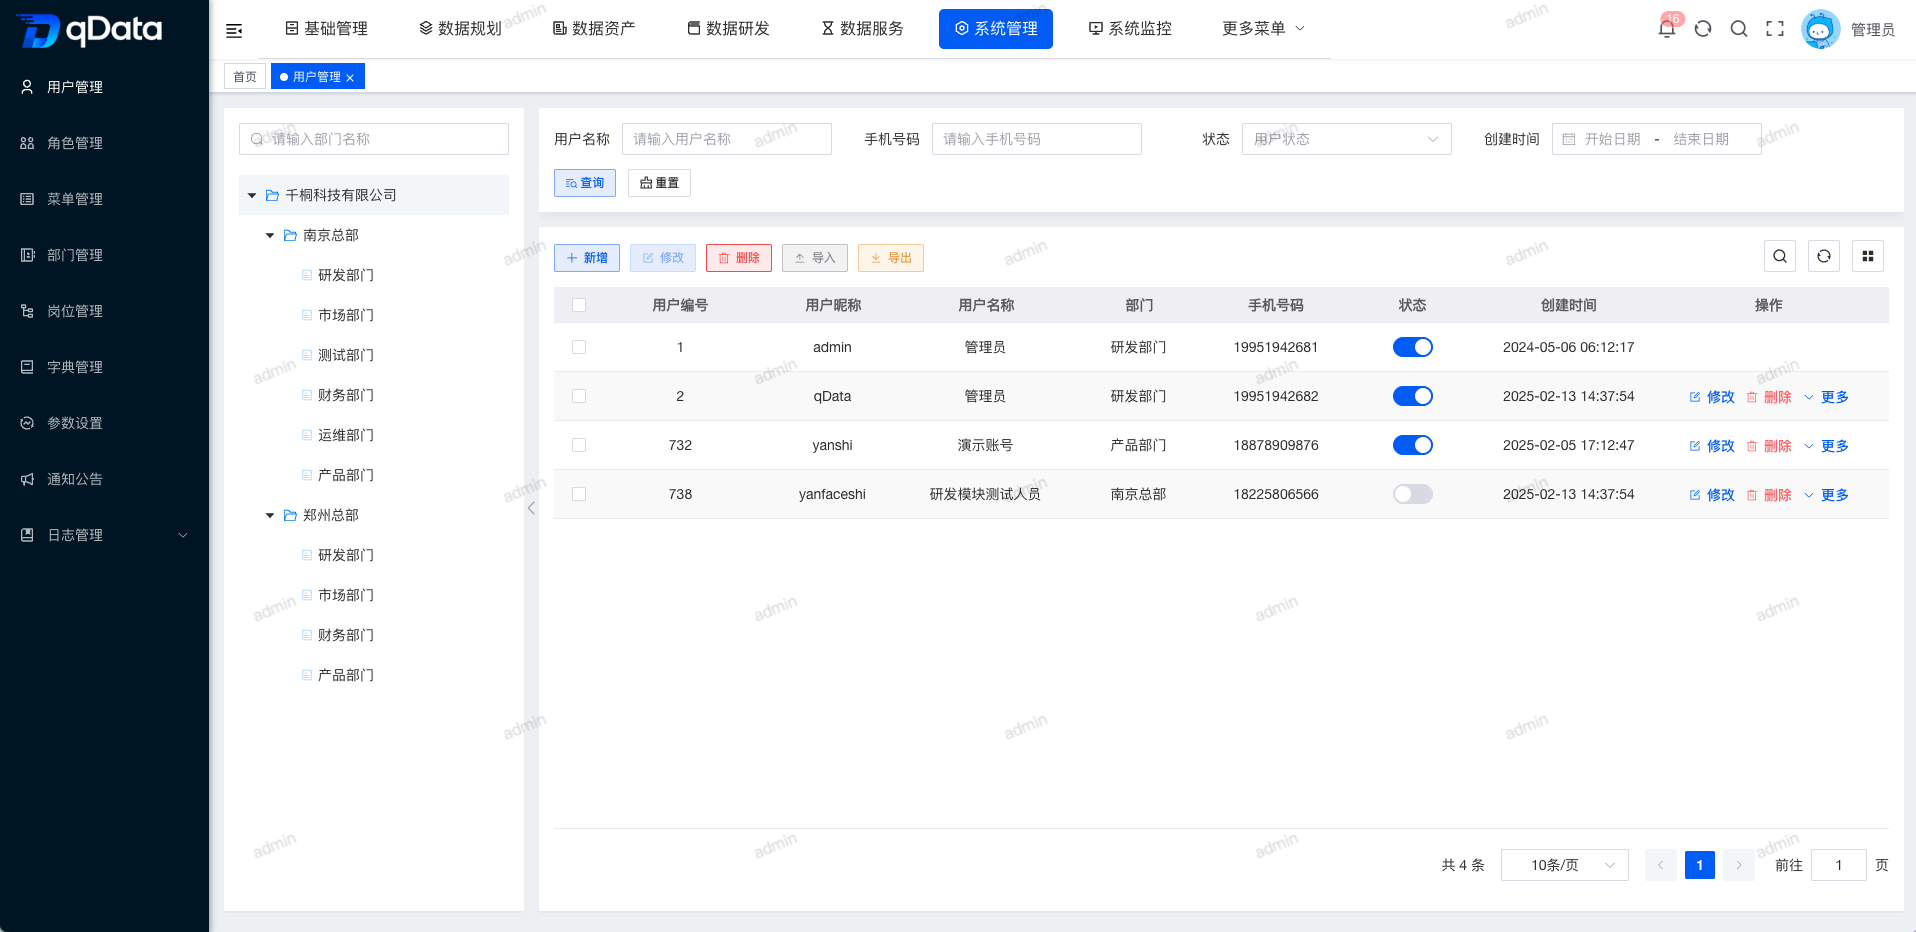Screen dimensions: 1916x932
Task: Check the row checkbox for user 732
Action: 579,445
